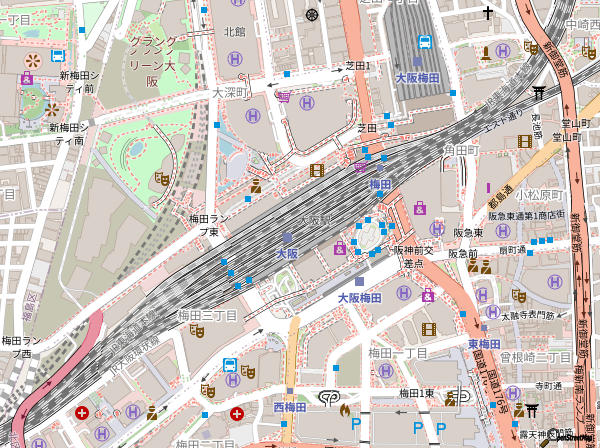Screen dimensions: 600x448
Task: Click the blue 梅田 subway station label
Action: [380, 184]
